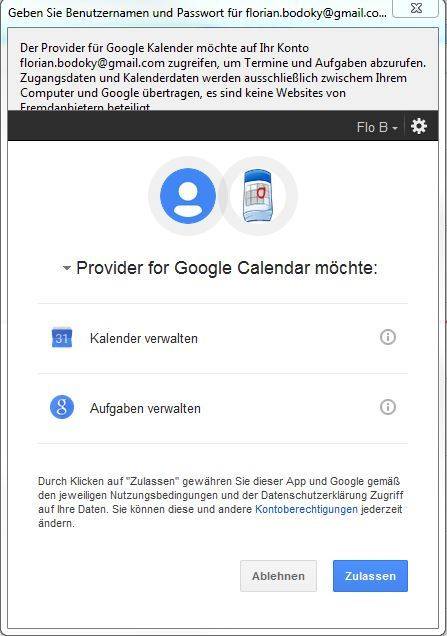Select the Kalender verwalten permission row

pos(223,338)
